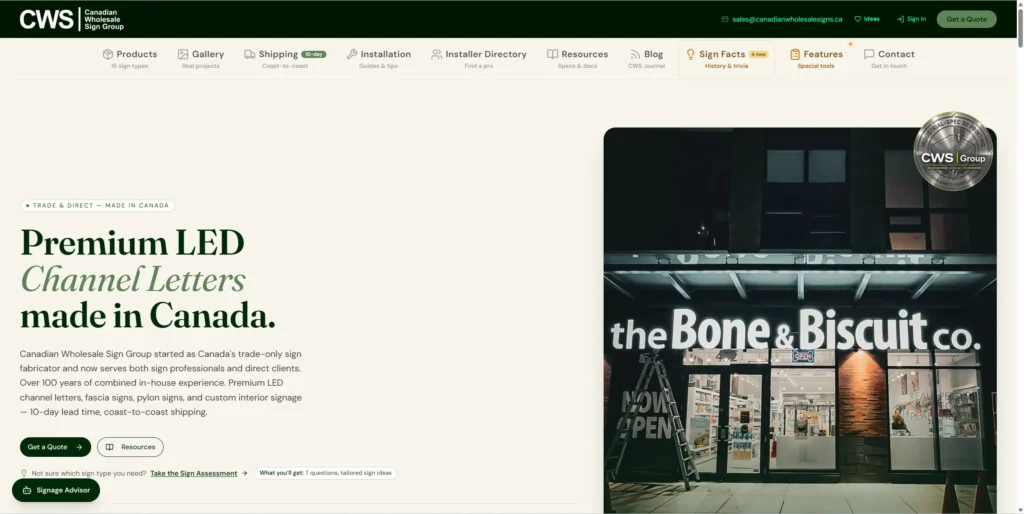The width and height of the screenshot is (1024, 514).
Task: Click the arrow after Take the Sign Assessment
Action: 245,474
